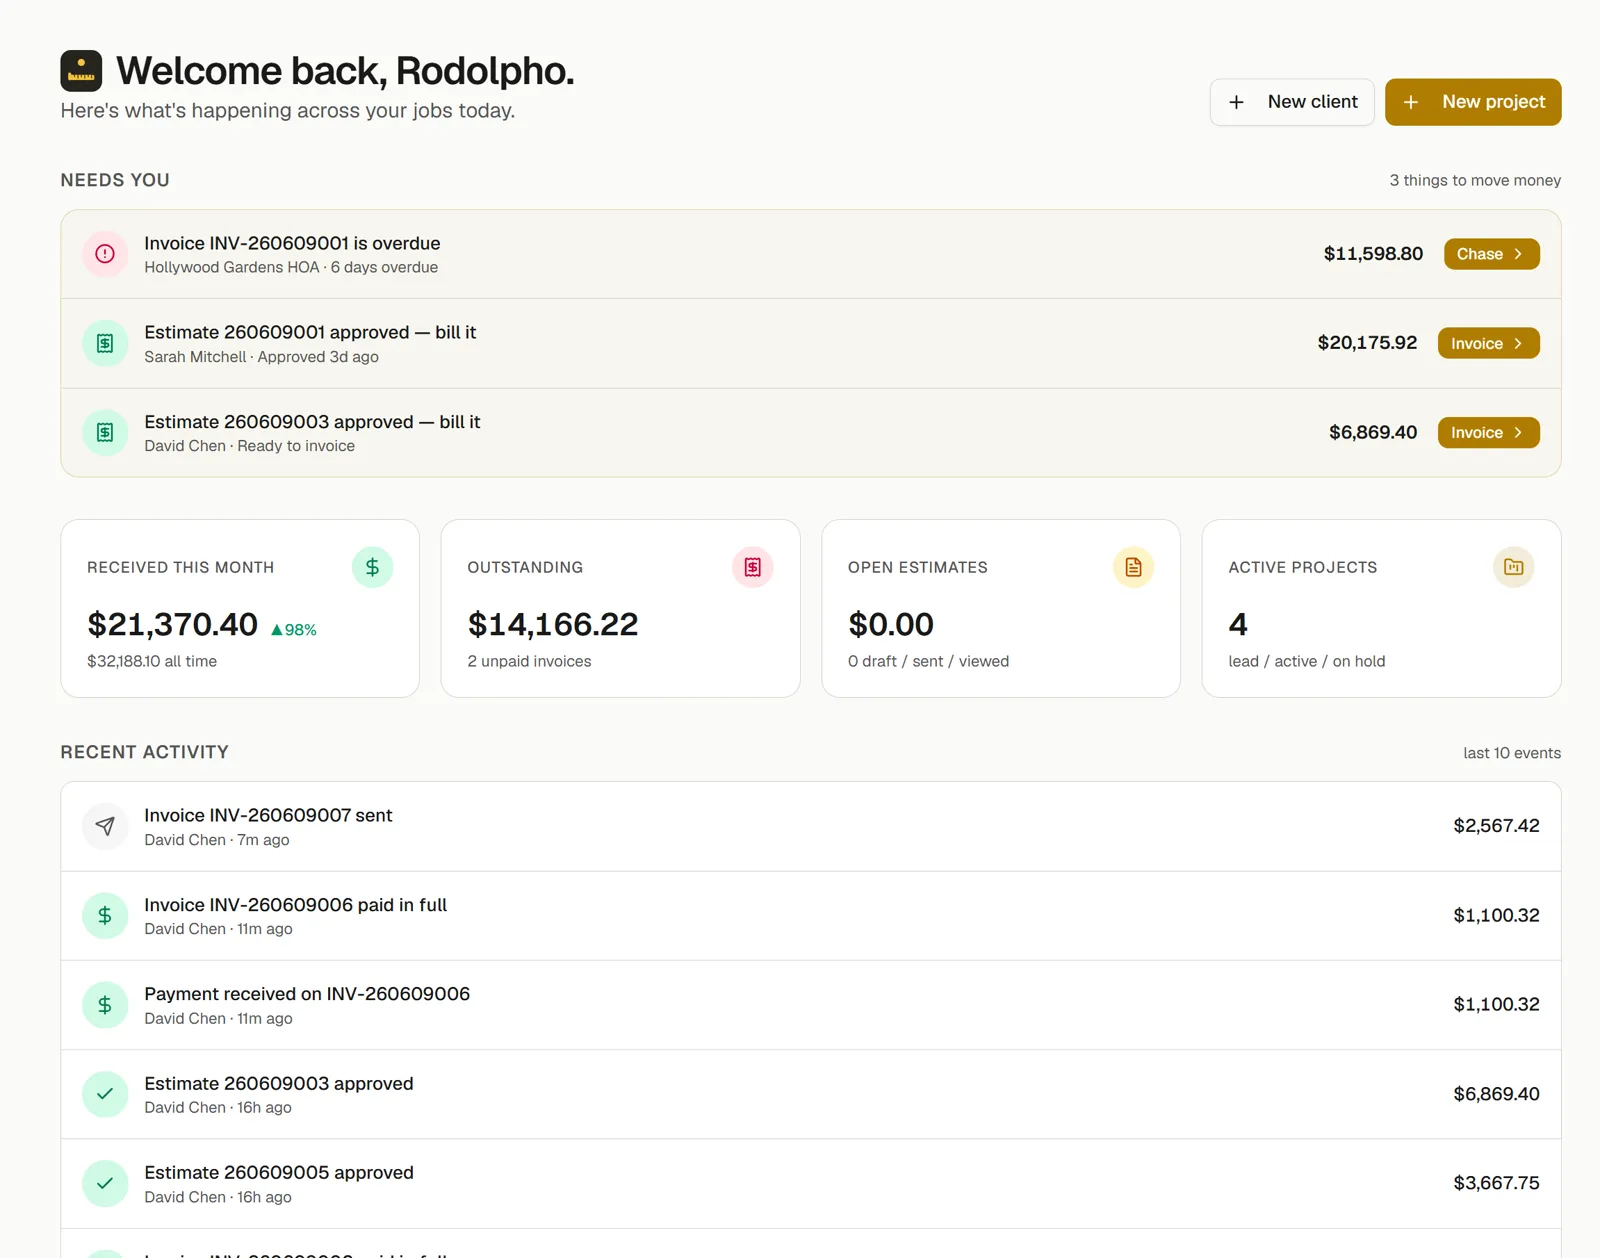Click the green dollar icon on Received This Month card
The image size is (1600, 1258).
372,567
